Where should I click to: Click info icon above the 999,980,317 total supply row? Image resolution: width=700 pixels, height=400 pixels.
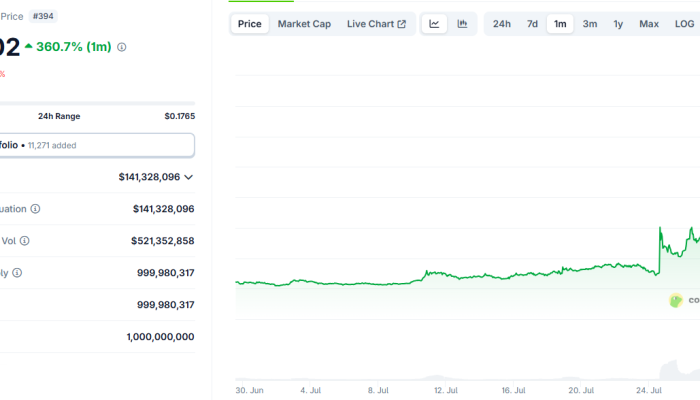(17, 273)
